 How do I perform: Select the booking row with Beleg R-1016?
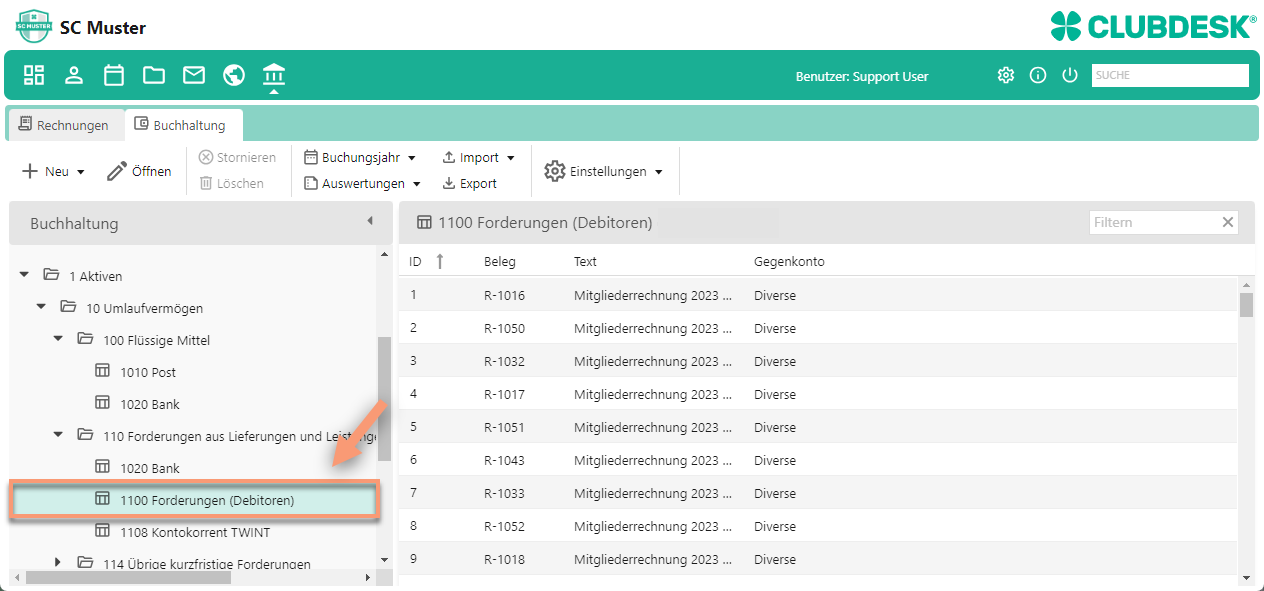[818, 295]
